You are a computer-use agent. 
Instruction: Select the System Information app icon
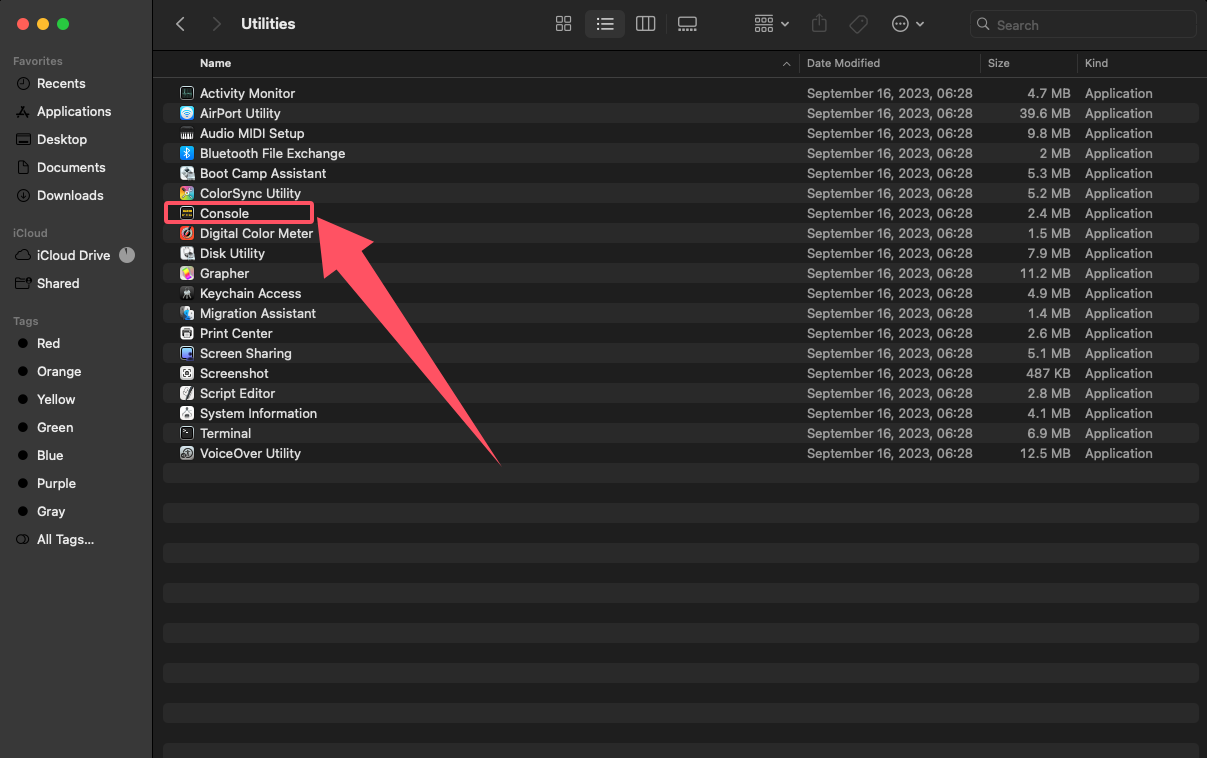tap(187, 413)
